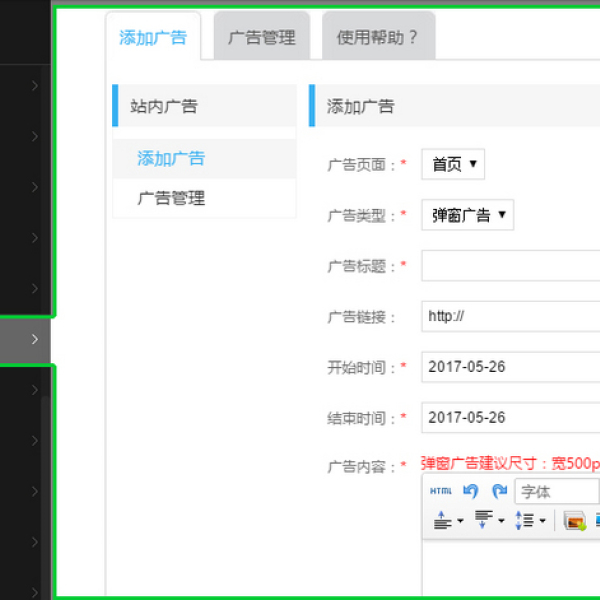The height and width of the screenshot is (600, 600).
Task: Focus the 广告链接 field containing http://
Action: pyautogui.click(x=510, y=316)
